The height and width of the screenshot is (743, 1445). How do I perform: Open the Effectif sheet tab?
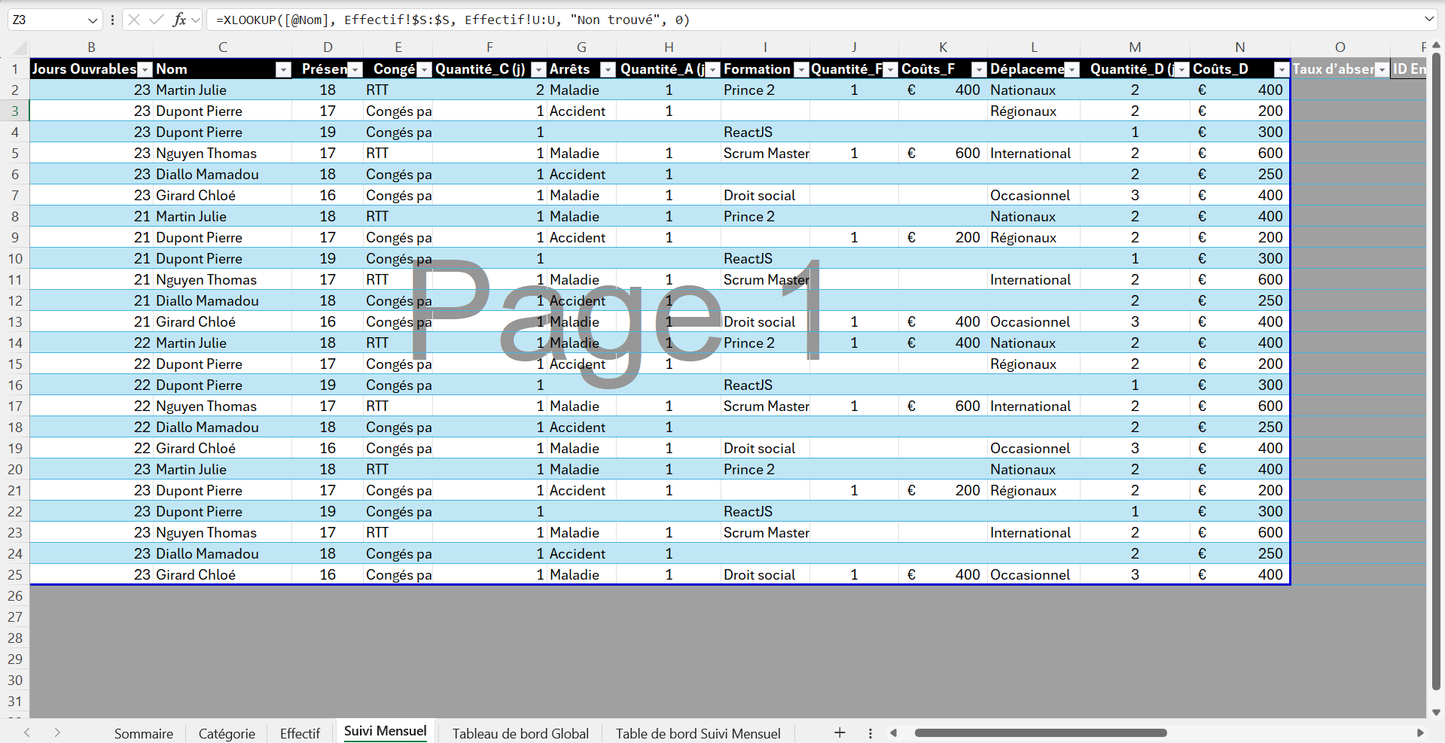click(299, 733)
